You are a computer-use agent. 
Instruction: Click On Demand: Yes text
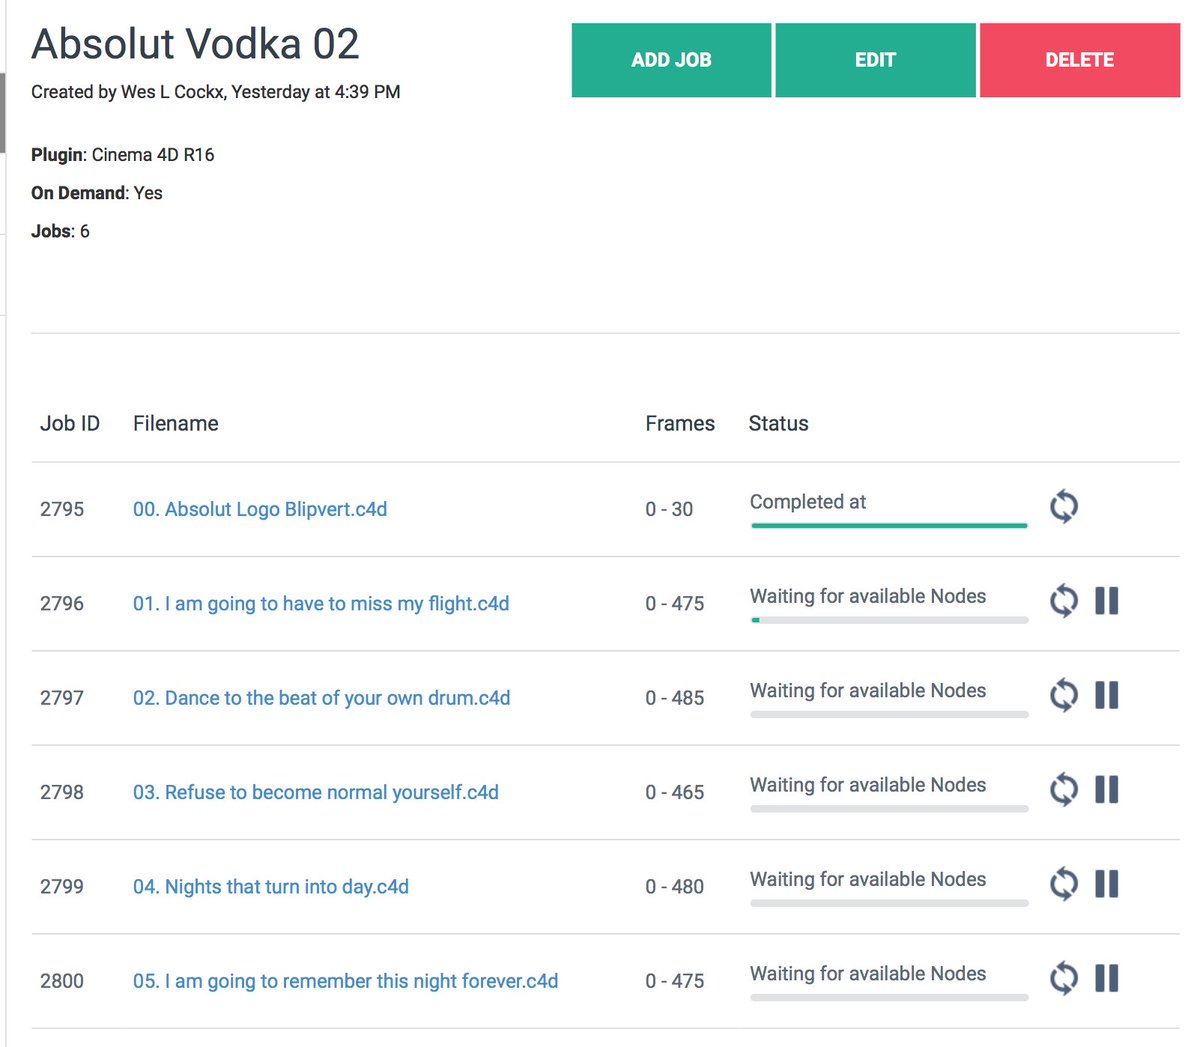[x=97, y=193]
